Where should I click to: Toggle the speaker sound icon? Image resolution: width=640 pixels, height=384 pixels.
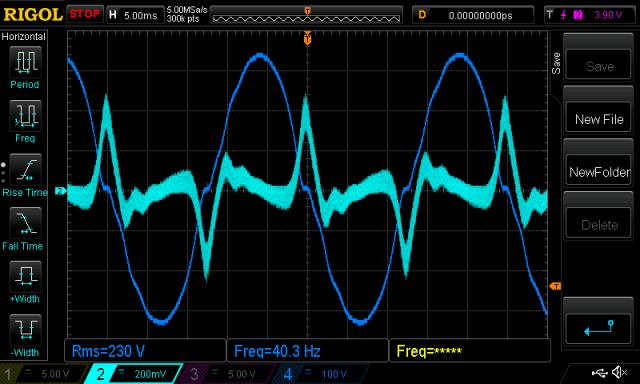click(620, 372)
